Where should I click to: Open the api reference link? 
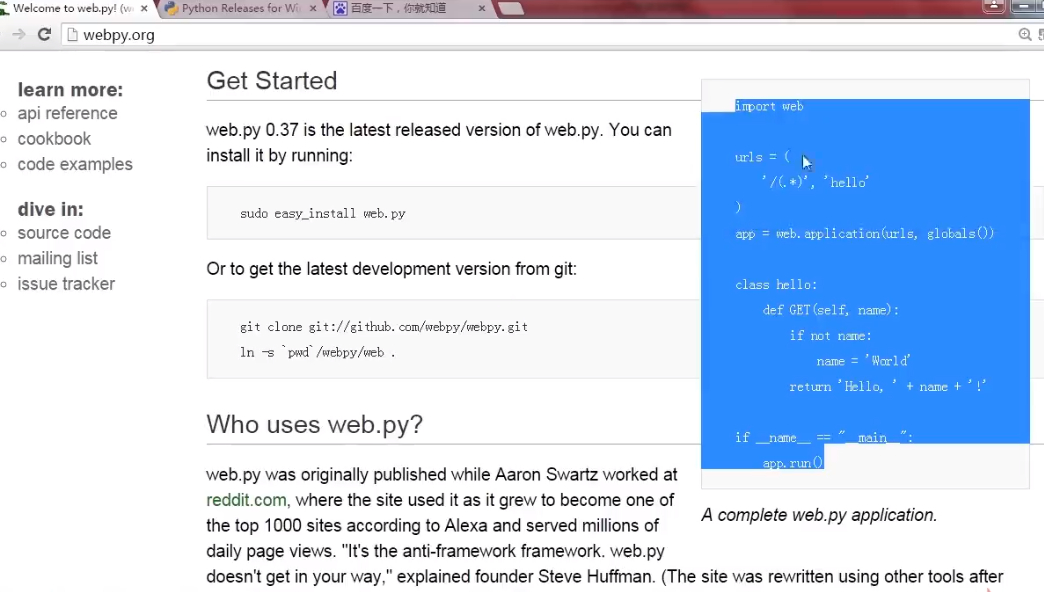(67, 113)
